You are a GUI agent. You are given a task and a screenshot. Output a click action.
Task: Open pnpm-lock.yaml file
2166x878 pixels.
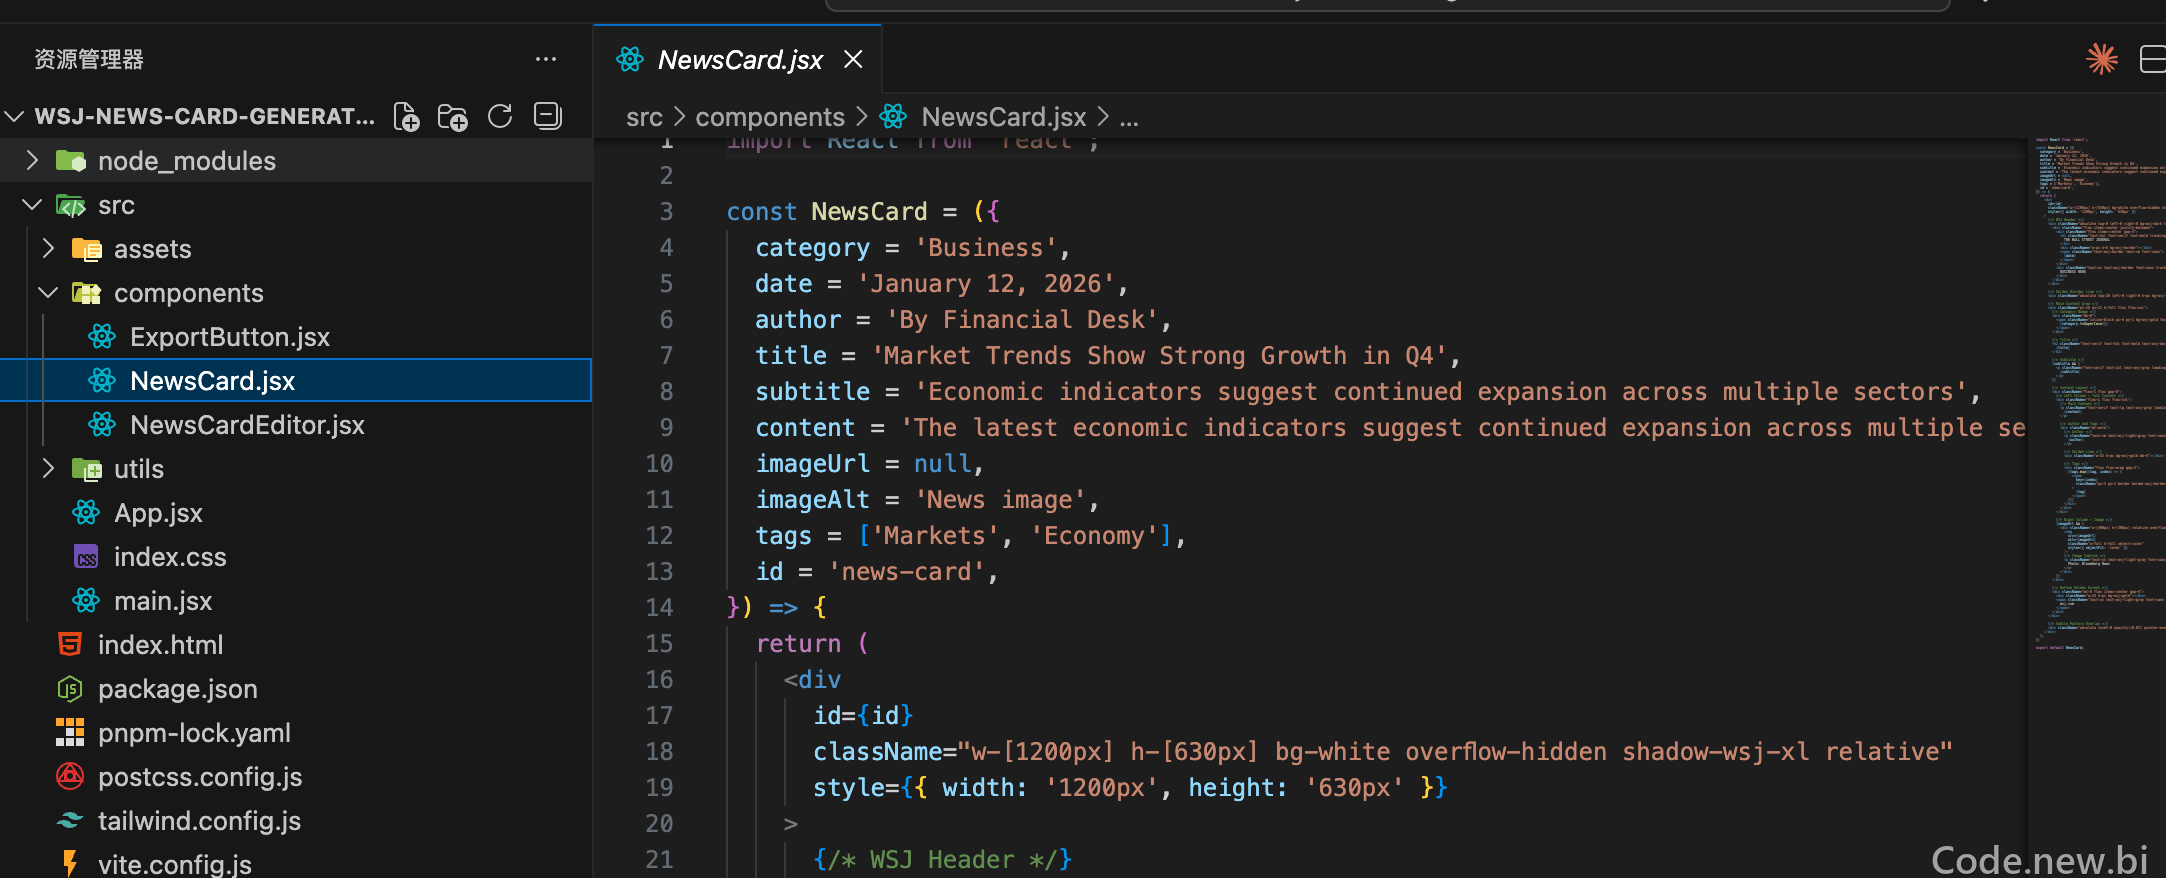194,733
